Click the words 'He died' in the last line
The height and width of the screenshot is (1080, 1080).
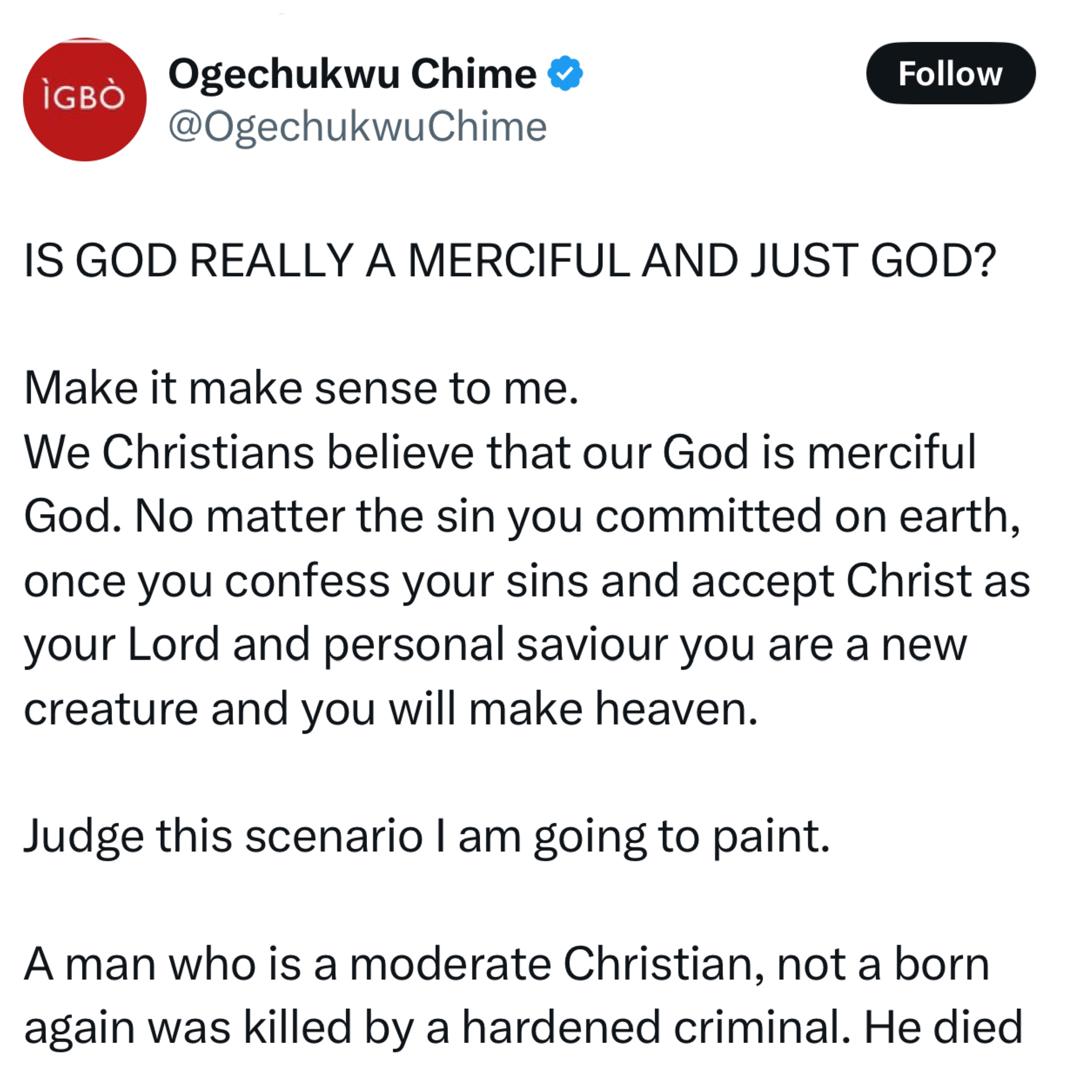point(944,1028)
